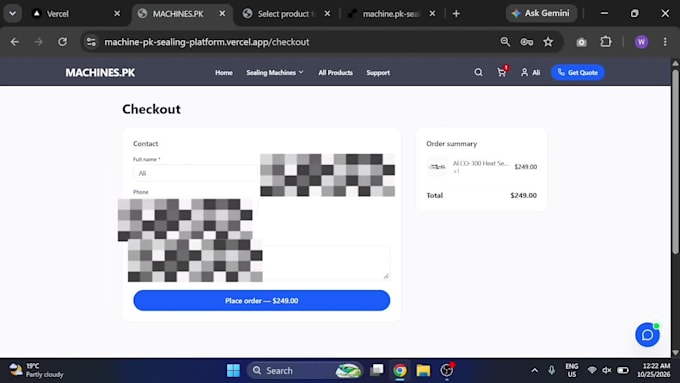Open Chrome from the taskbar

pos(400,370)
